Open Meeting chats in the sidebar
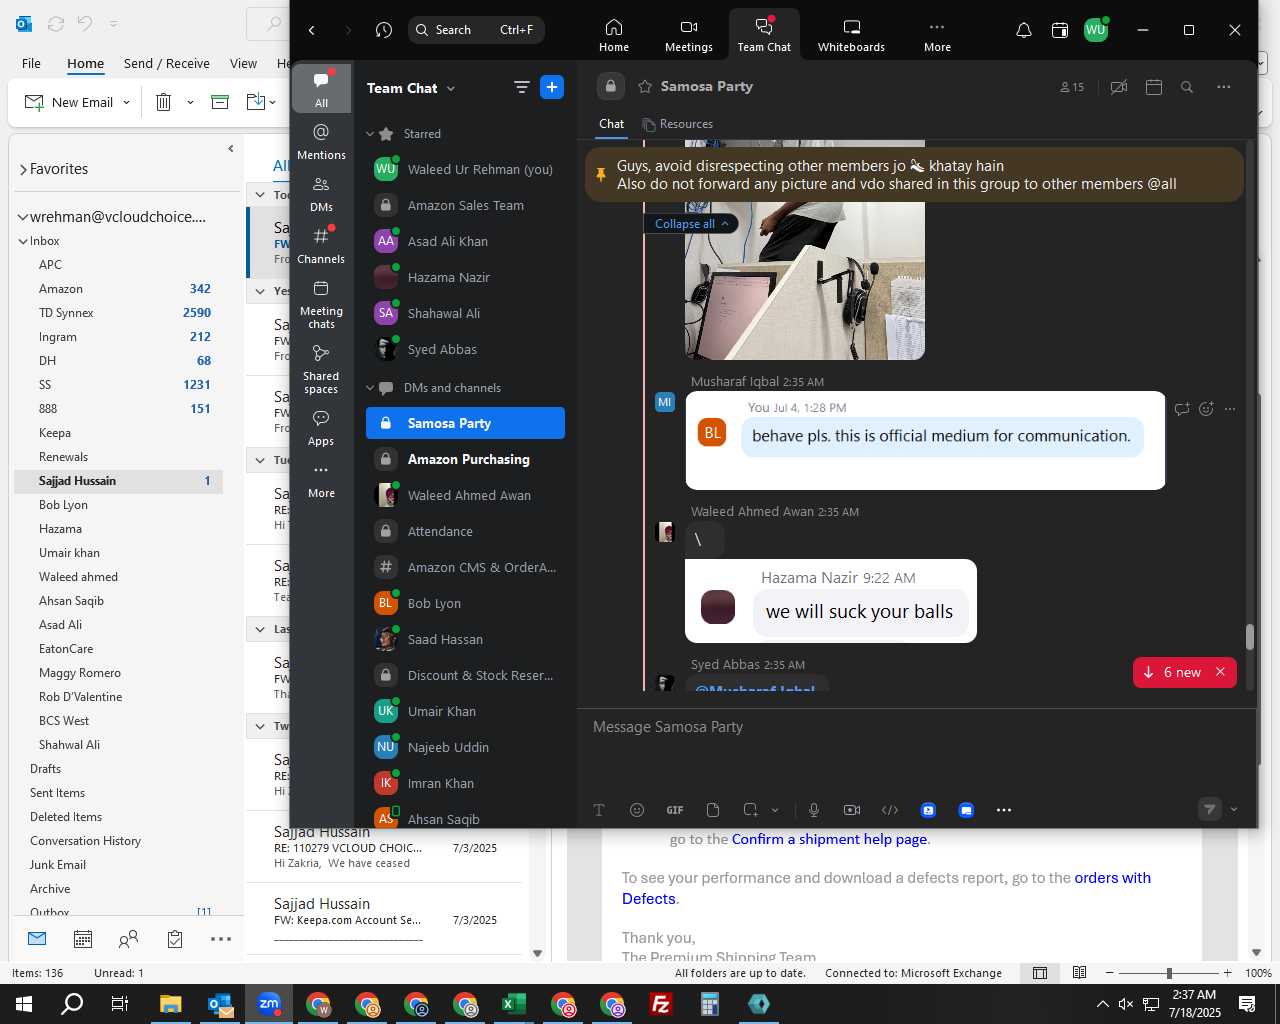The image size is (1280, 1024). [321, 305]
